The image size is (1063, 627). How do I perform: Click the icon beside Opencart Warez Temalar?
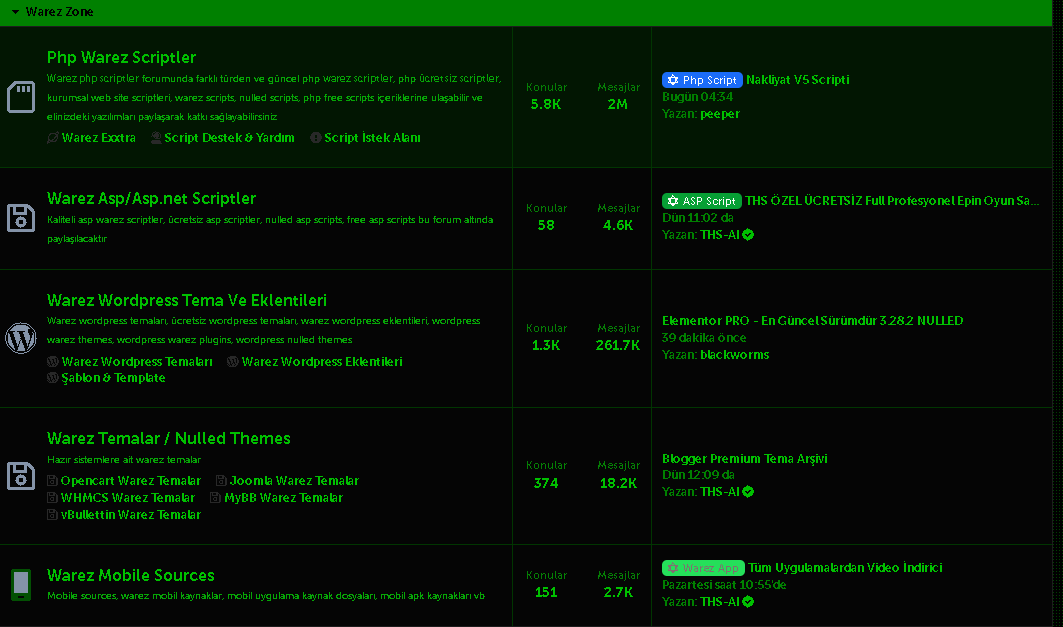52,481
